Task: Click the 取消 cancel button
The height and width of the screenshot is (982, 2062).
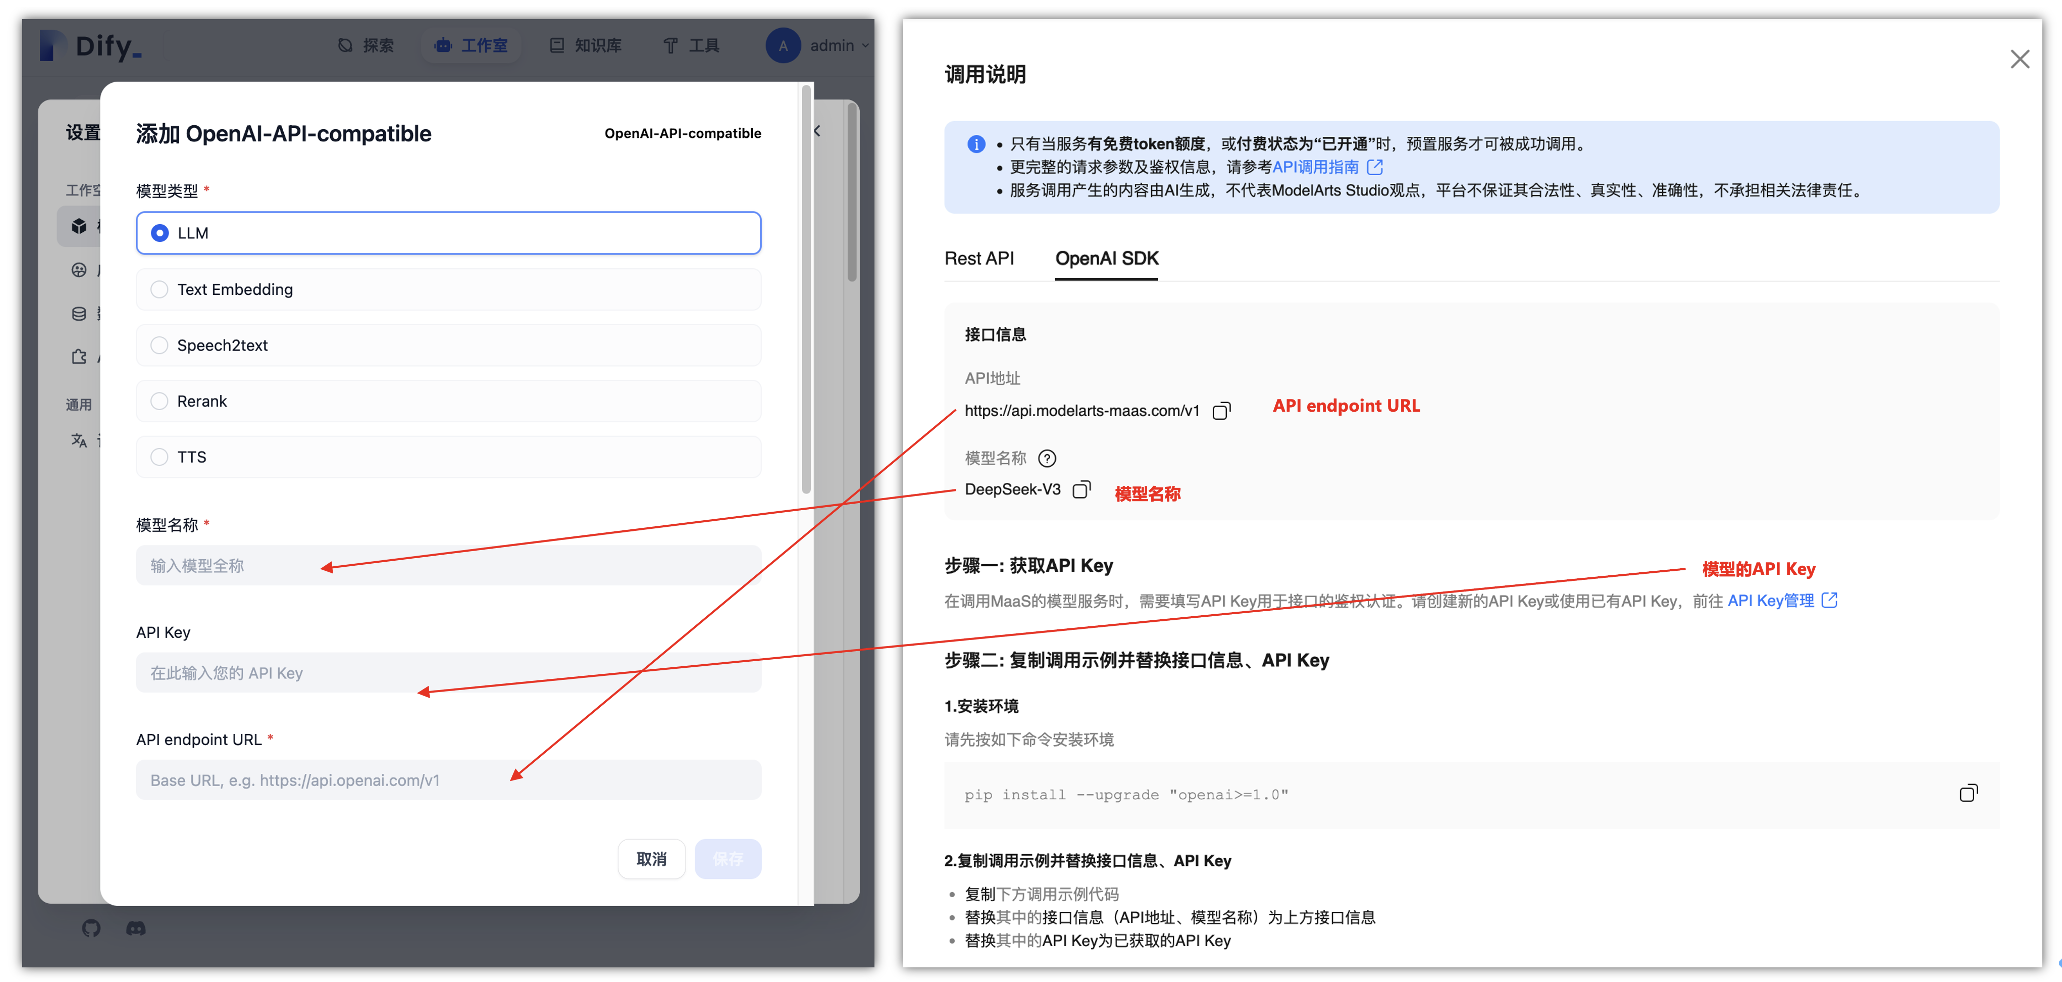Action: point(652,859)
